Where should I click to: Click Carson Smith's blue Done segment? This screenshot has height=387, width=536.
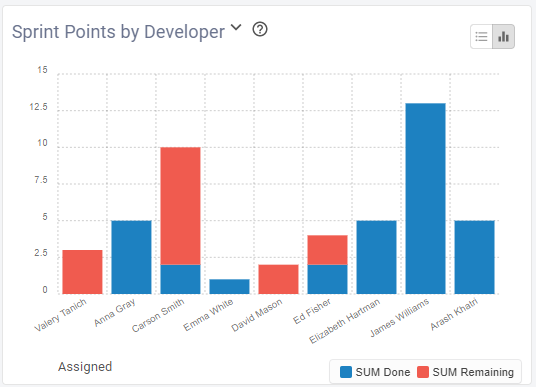point(180,279)
